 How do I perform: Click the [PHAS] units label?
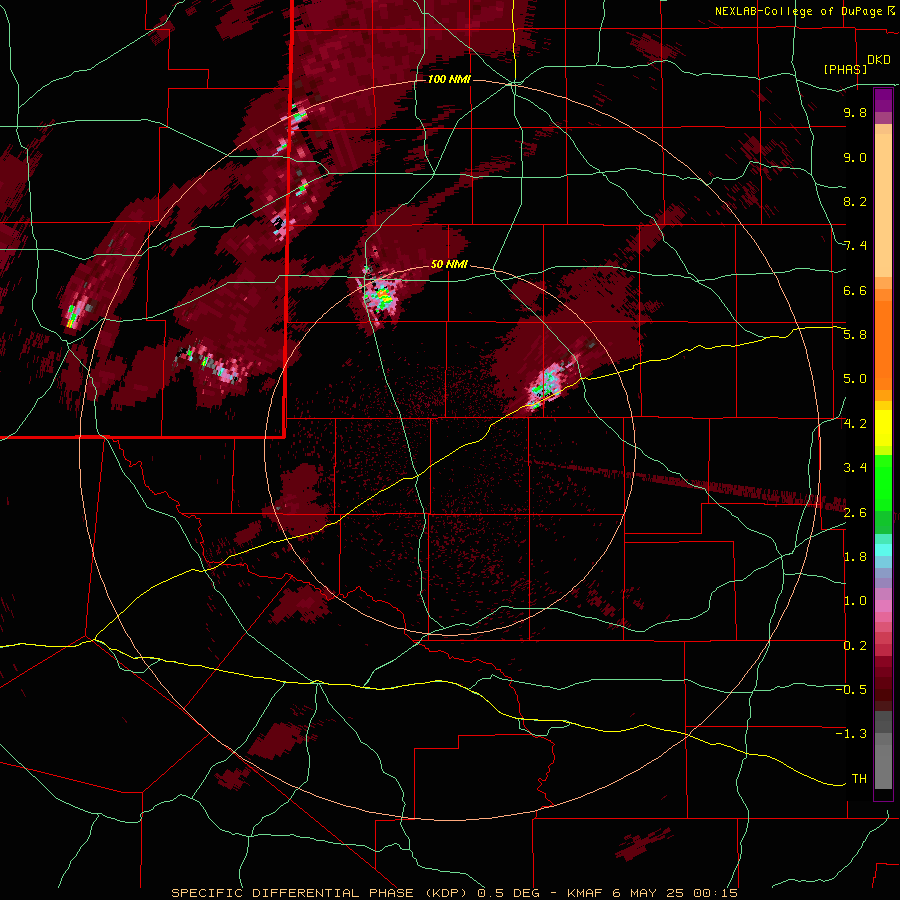pos(845,69)
